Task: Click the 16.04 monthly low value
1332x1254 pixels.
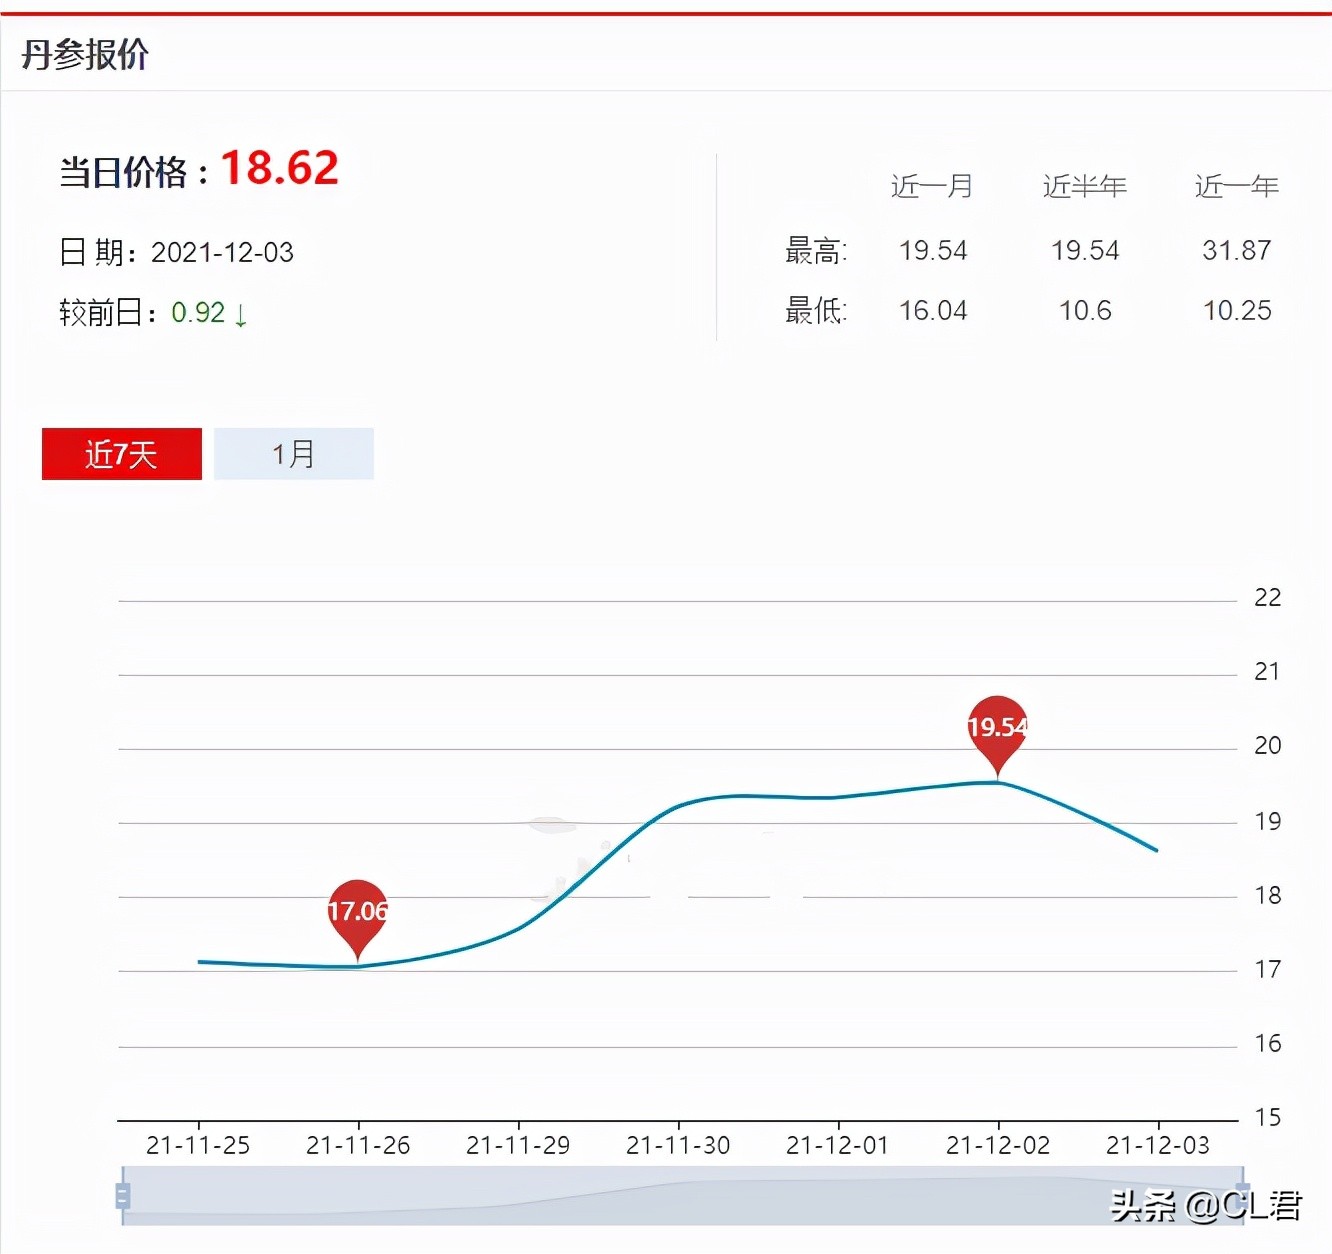Action: pyautogui.click(x=933, y=311)
